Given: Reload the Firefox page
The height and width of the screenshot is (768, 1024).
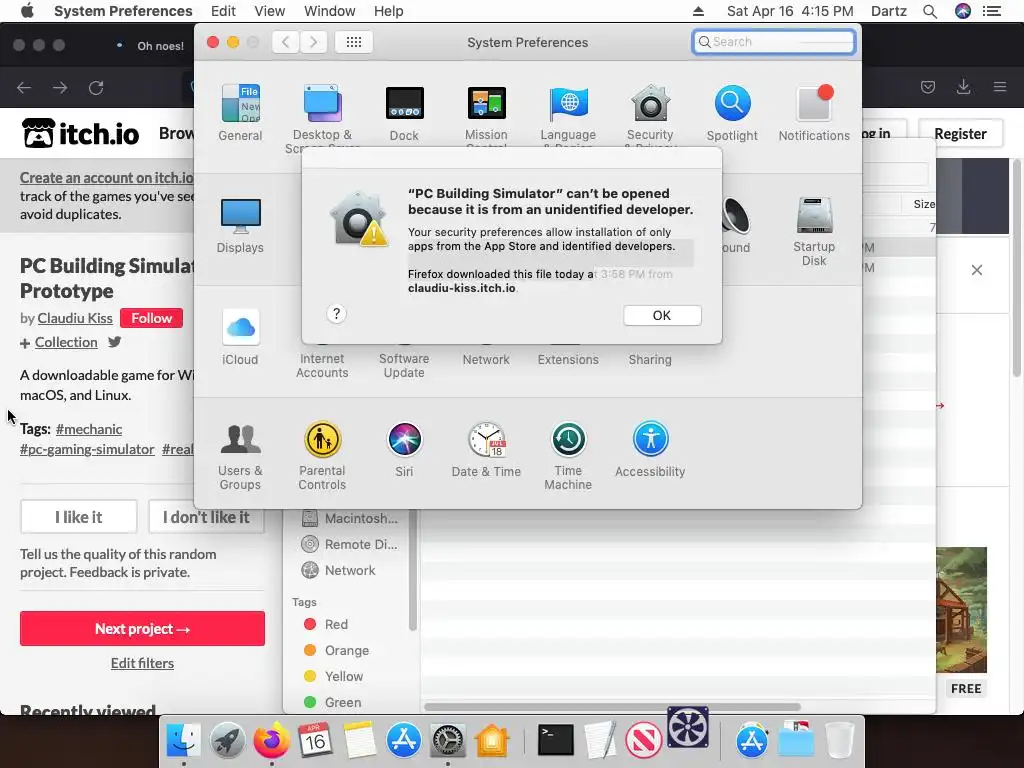Looking at the screenshot, I should [96, 88].
